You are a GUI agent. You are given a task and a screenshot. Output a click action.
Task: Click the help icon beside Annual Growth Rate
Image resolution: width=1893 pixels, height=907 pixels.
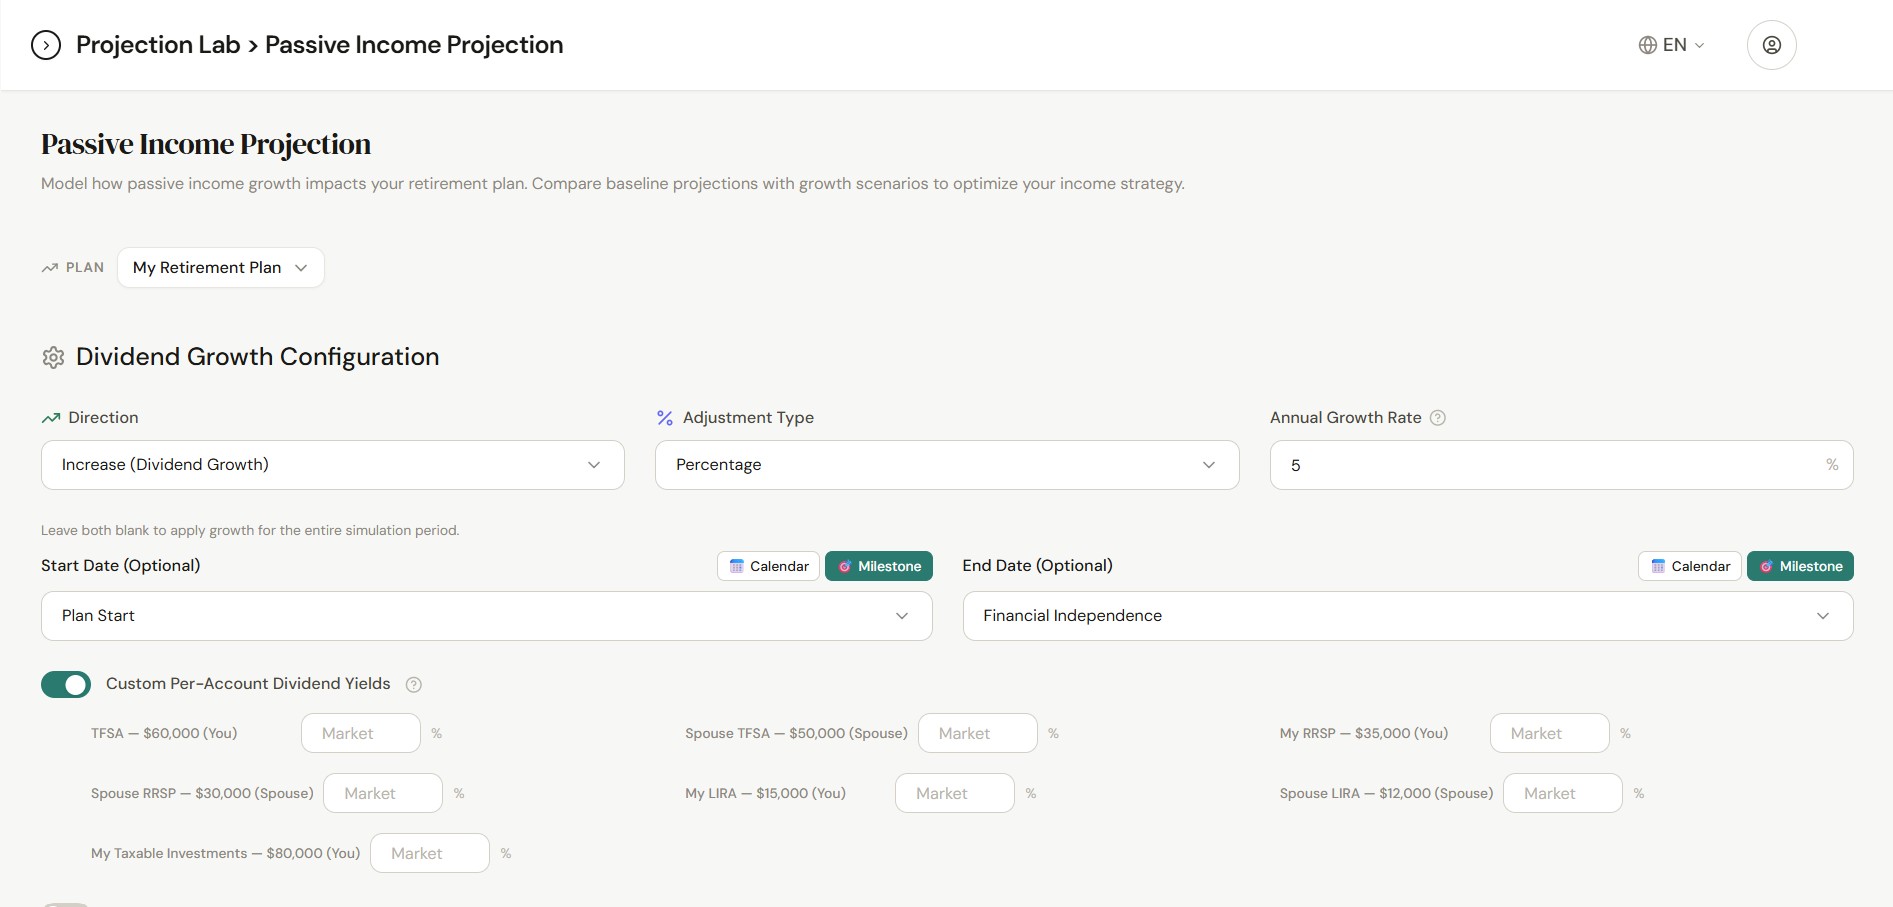[x=1437, y=418]
